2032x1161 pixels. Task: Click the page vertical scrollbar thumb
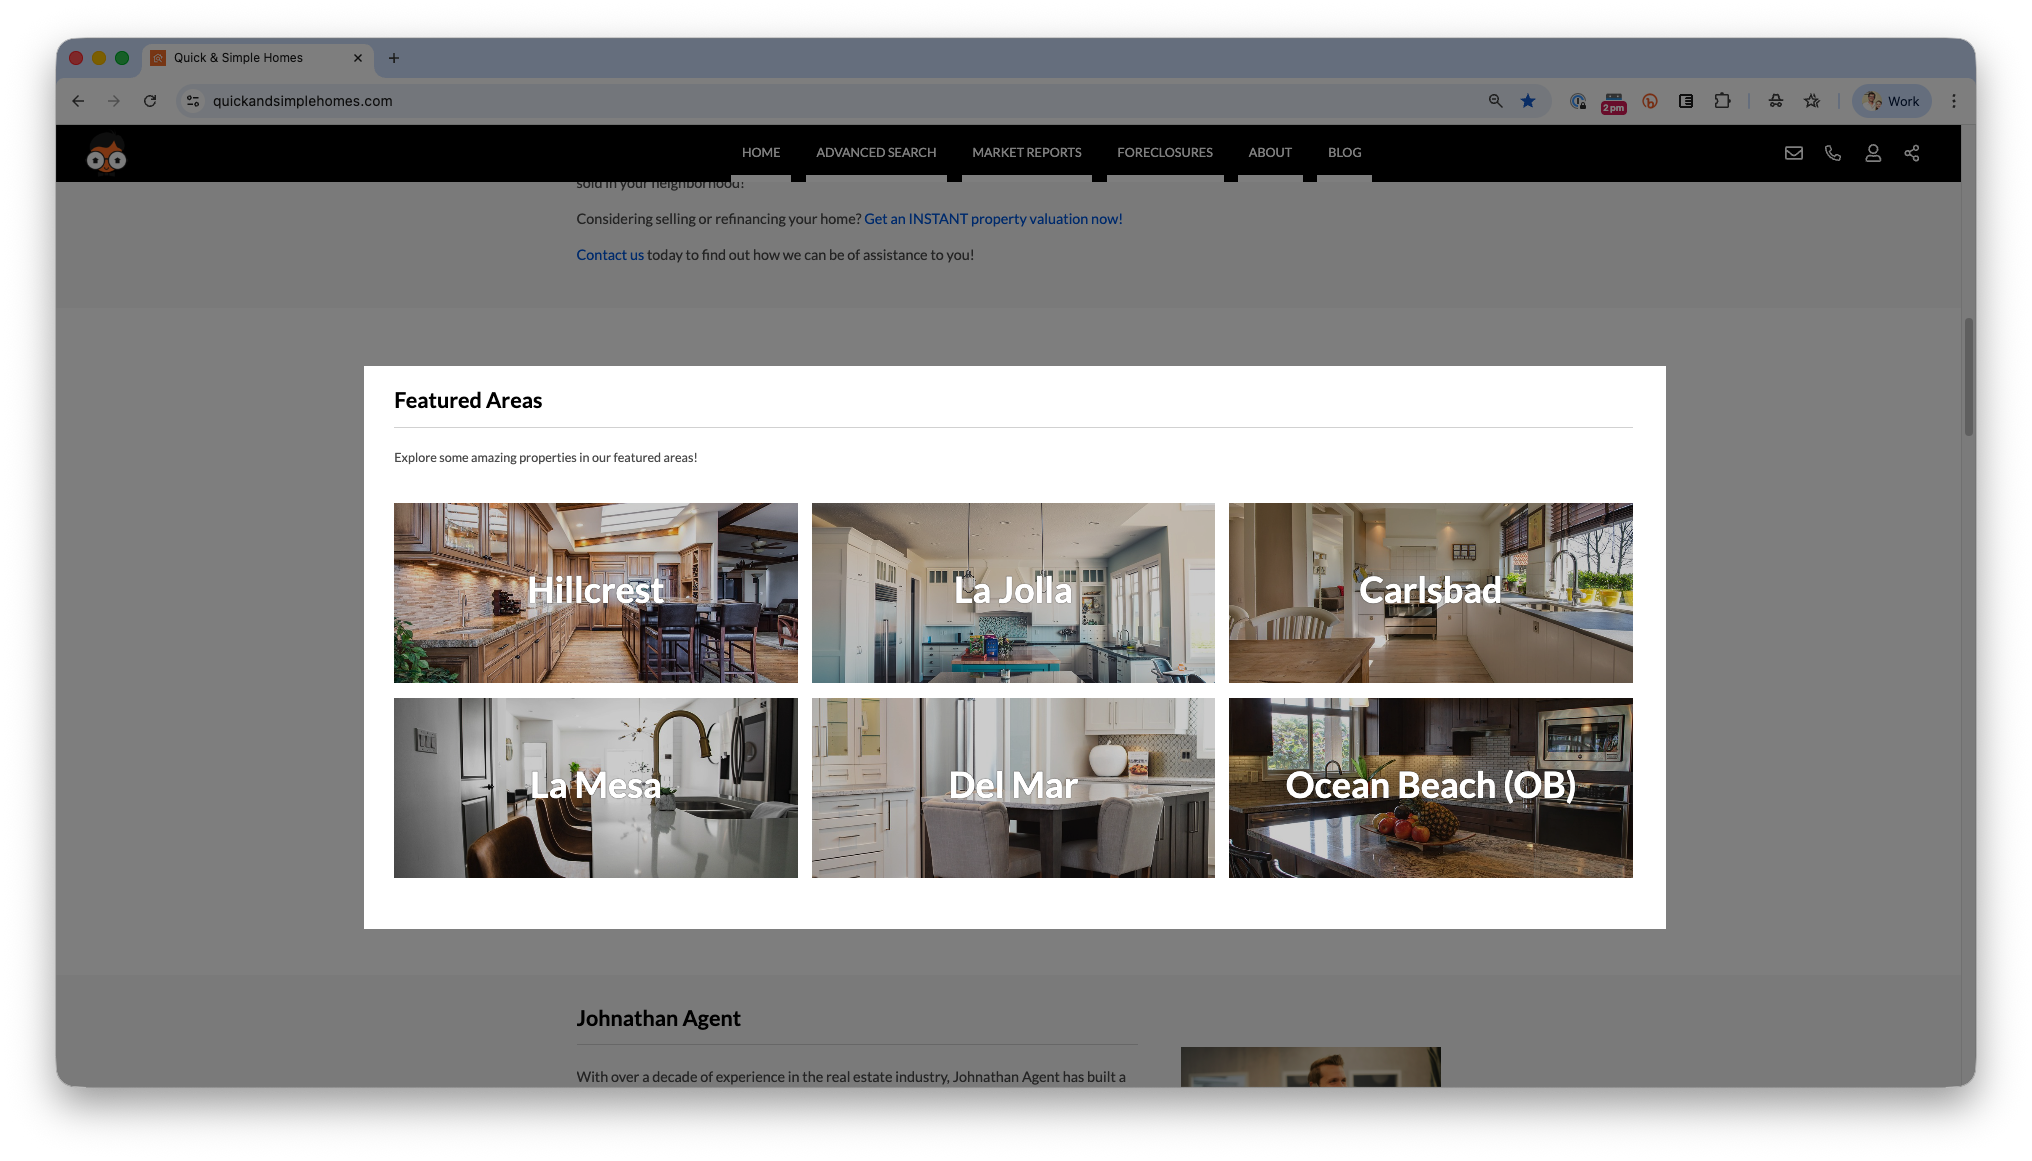[x=1968, y=376]
